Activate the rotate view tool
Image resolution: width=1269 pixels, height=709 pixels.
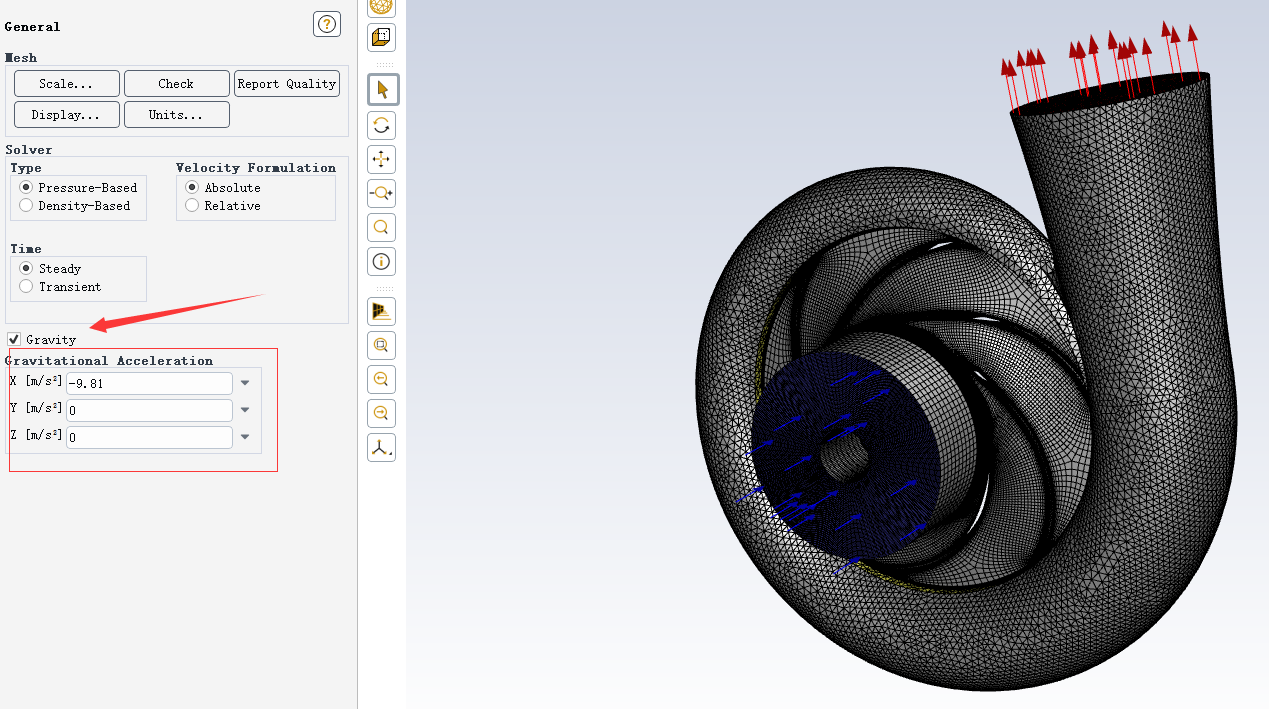pos(382,125)
